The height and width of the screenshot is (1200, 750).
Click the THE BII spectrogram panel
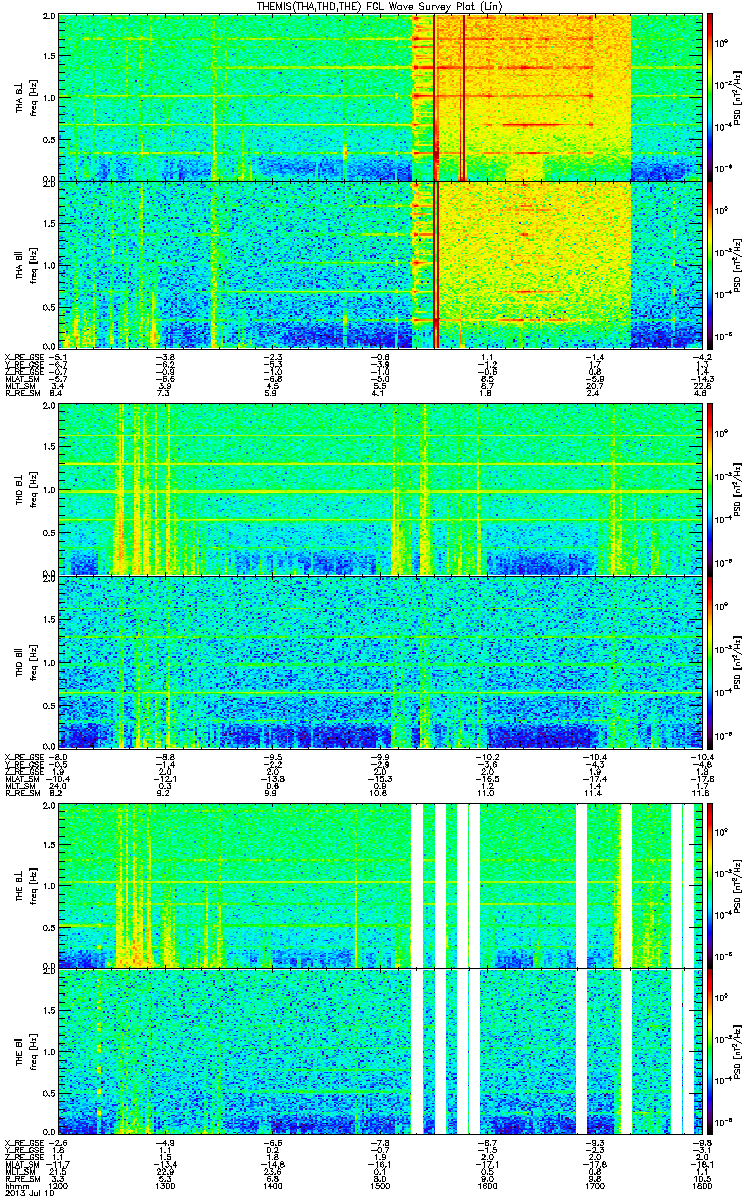point(380,1052)
